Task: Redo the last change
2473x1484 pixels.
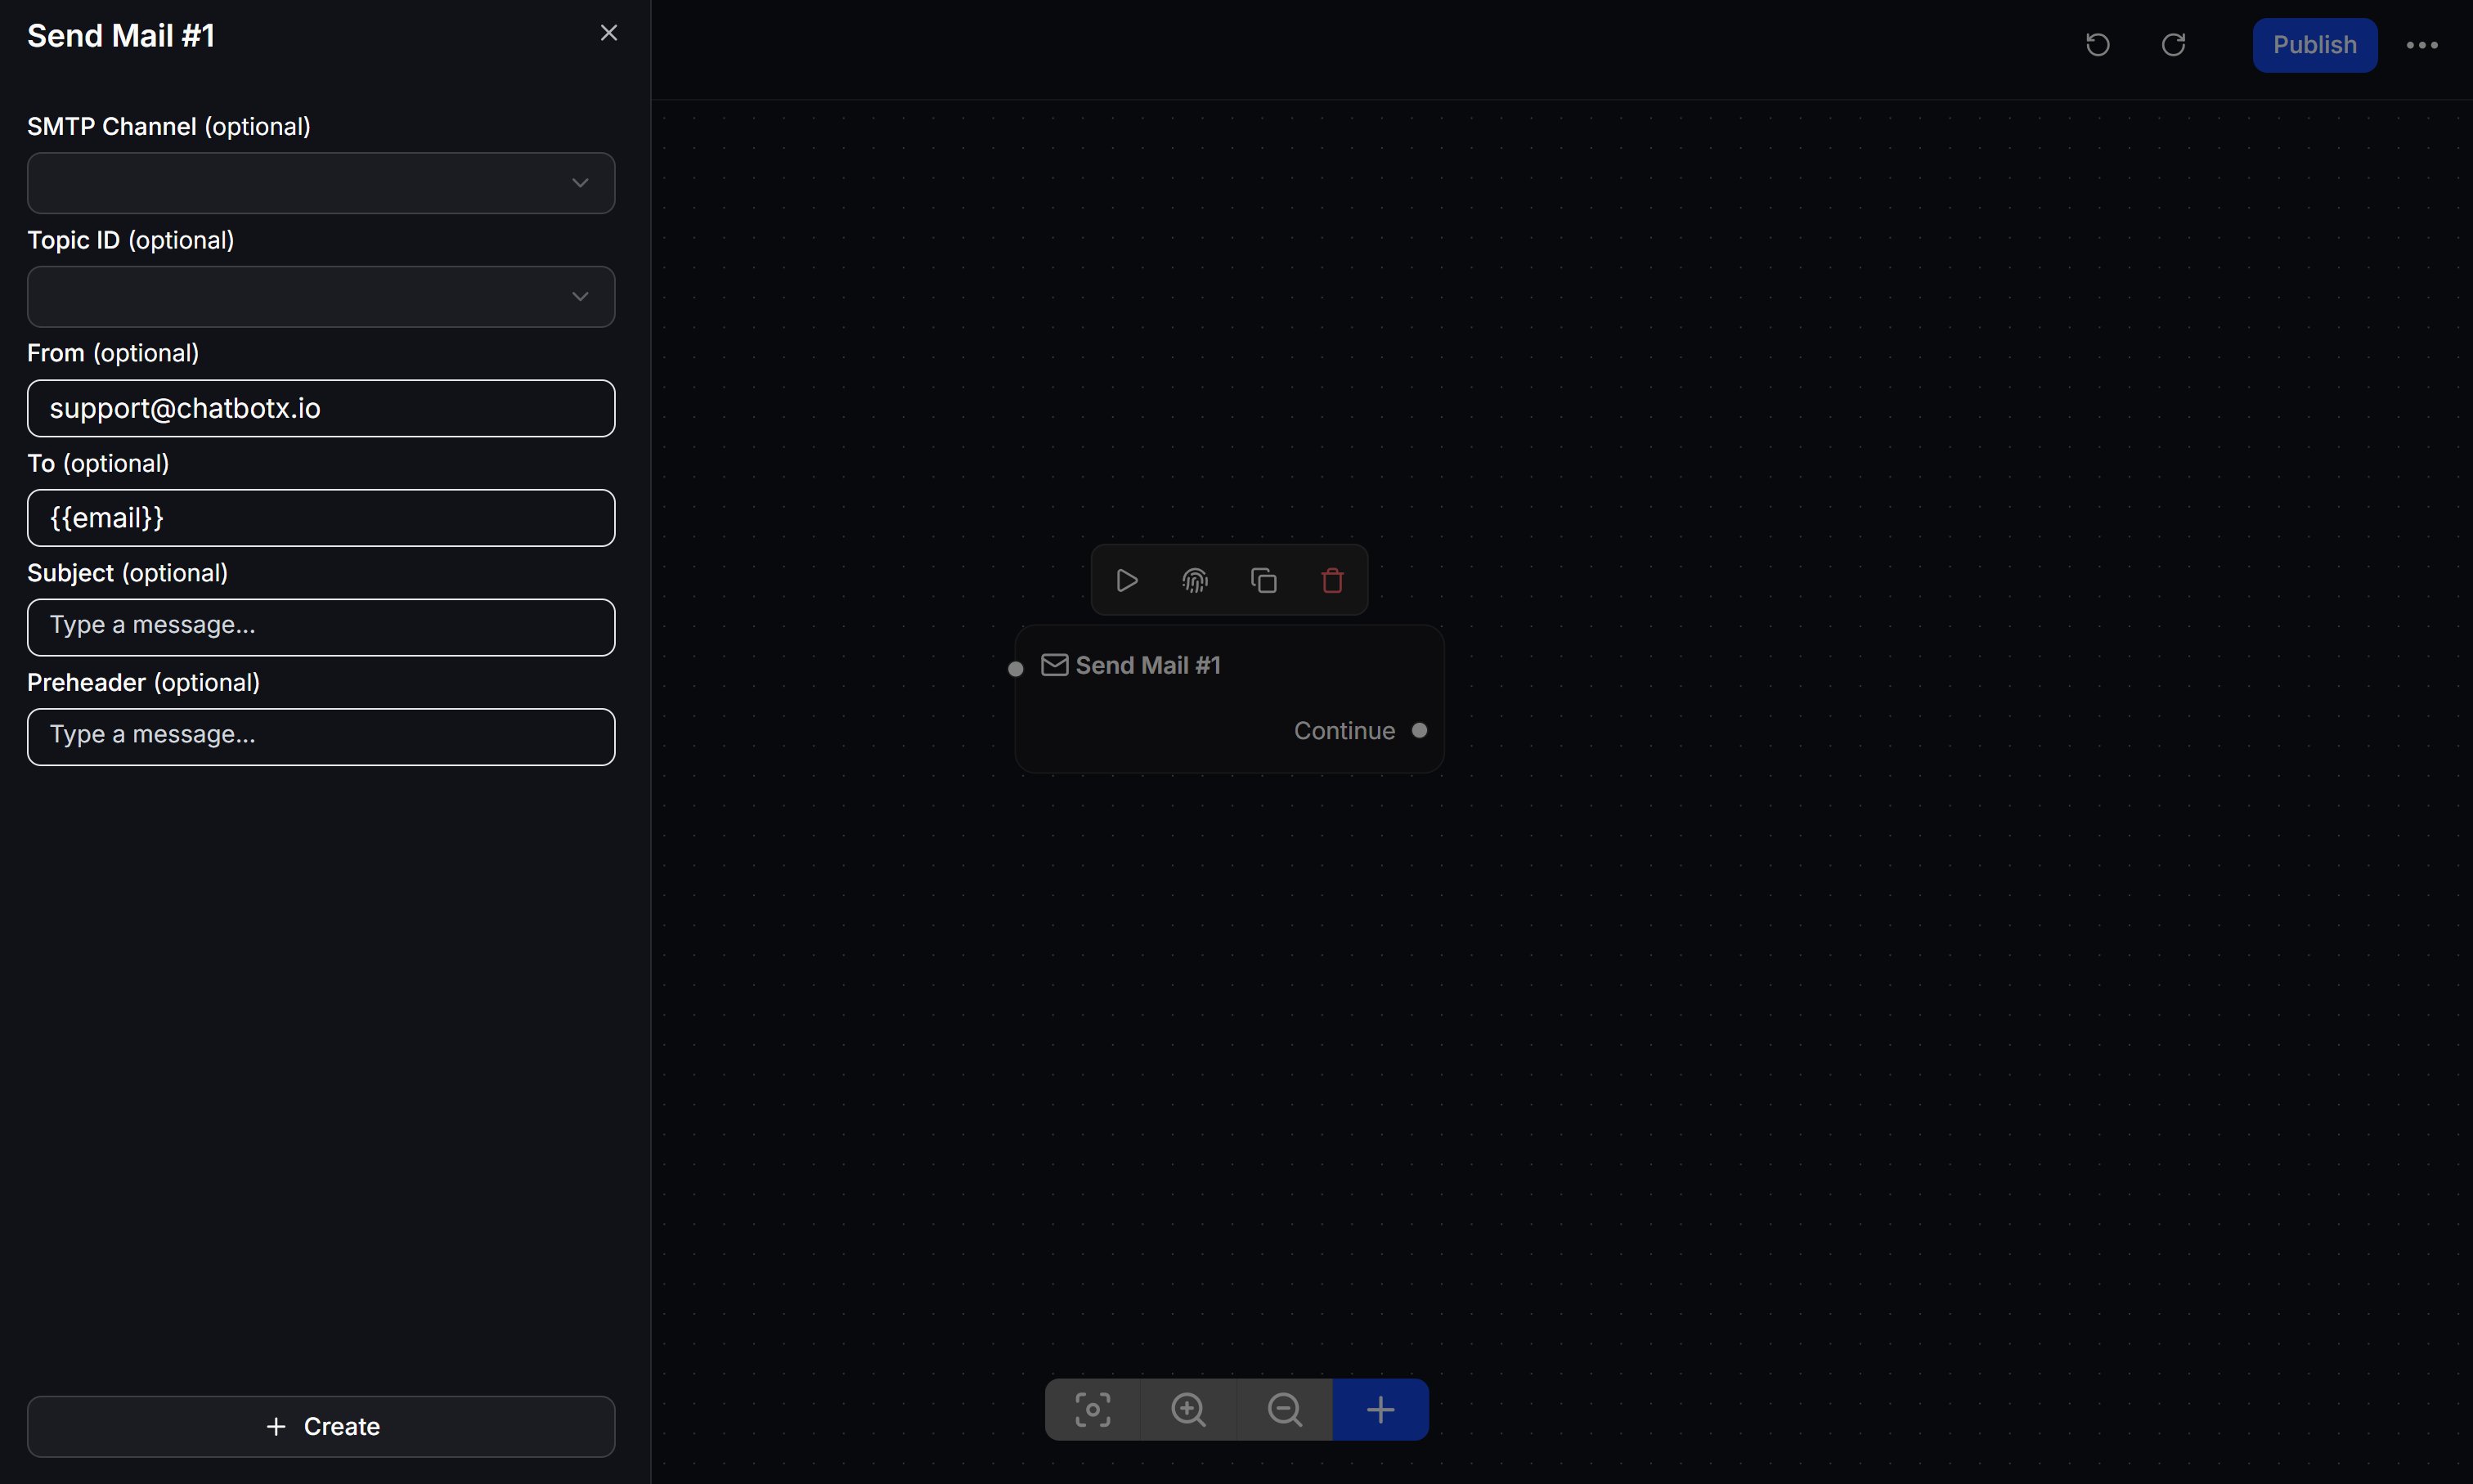Action: tap(2173, 45)
